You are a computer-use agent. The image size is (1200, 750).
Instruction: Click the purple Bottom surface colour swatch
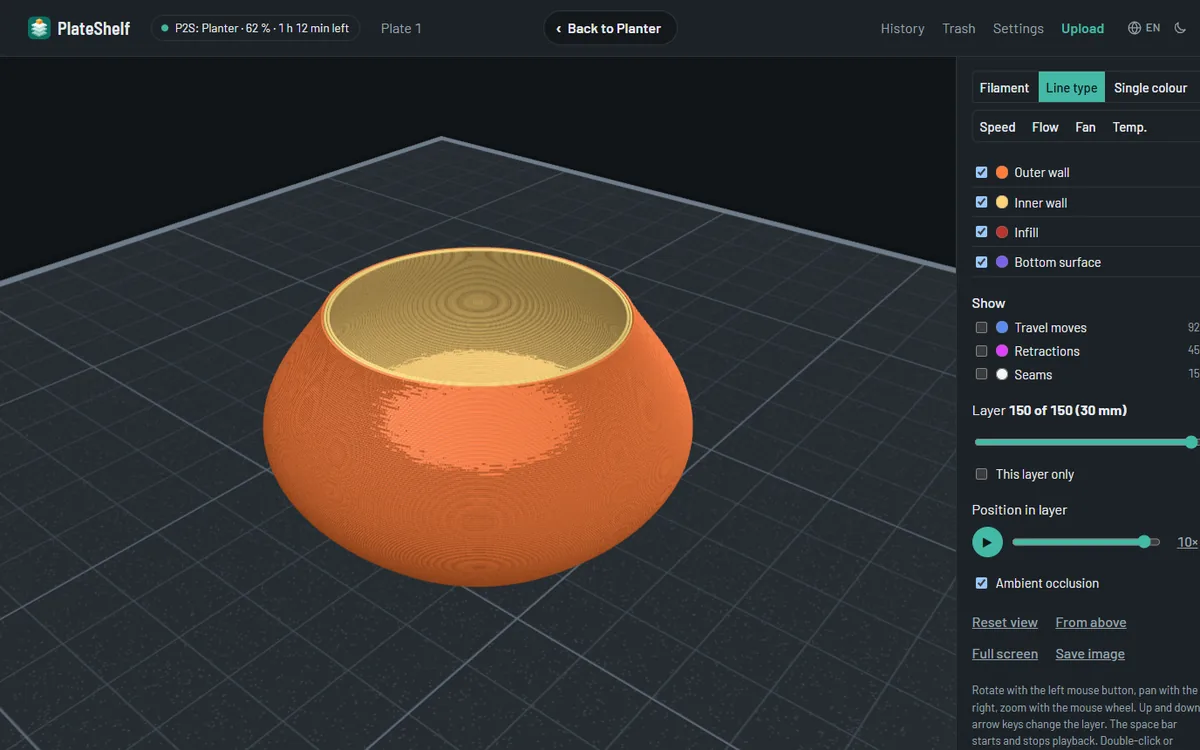[x=1002, y=262]
